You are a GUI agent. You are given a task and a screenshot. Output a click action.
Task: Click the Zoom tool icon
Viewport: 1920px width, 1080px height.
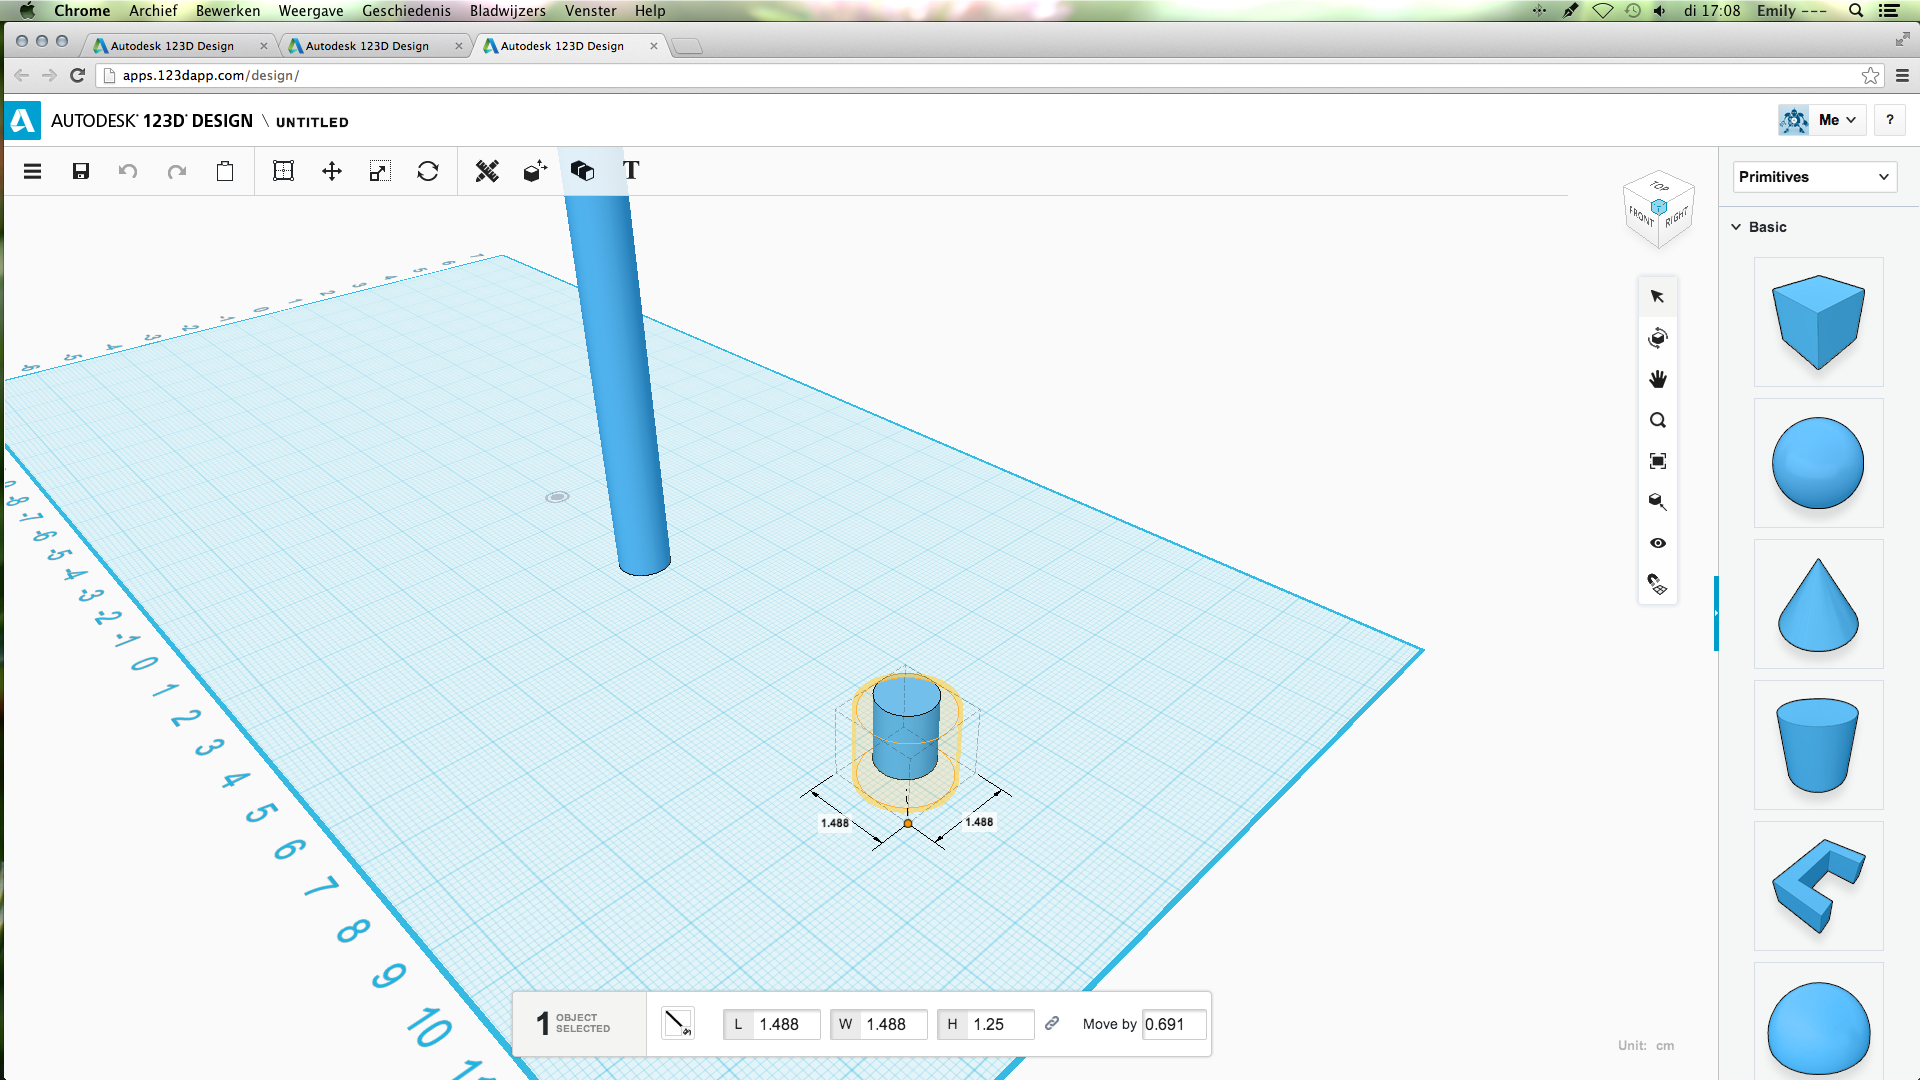pos(1658,419)
